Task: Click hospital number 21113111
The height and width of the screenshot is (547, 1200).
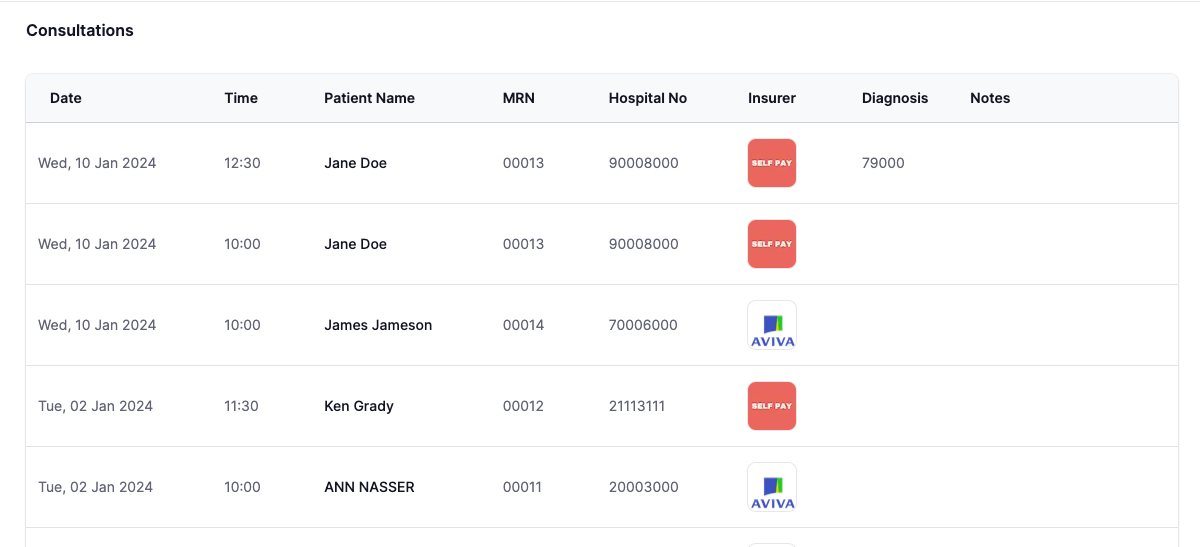Action: (637, 406)
